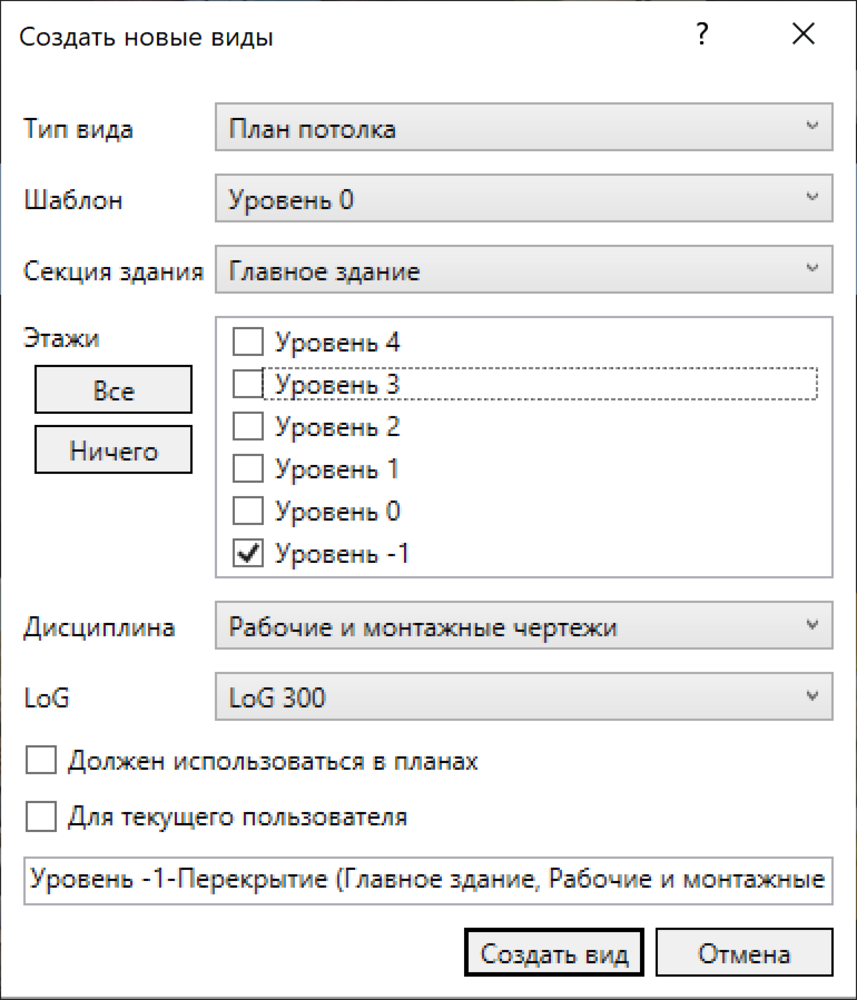Image resolution: width=857 pixels, height=1000 pixels.
Task: Click the view name text field
Action: (x=428, y=879)
